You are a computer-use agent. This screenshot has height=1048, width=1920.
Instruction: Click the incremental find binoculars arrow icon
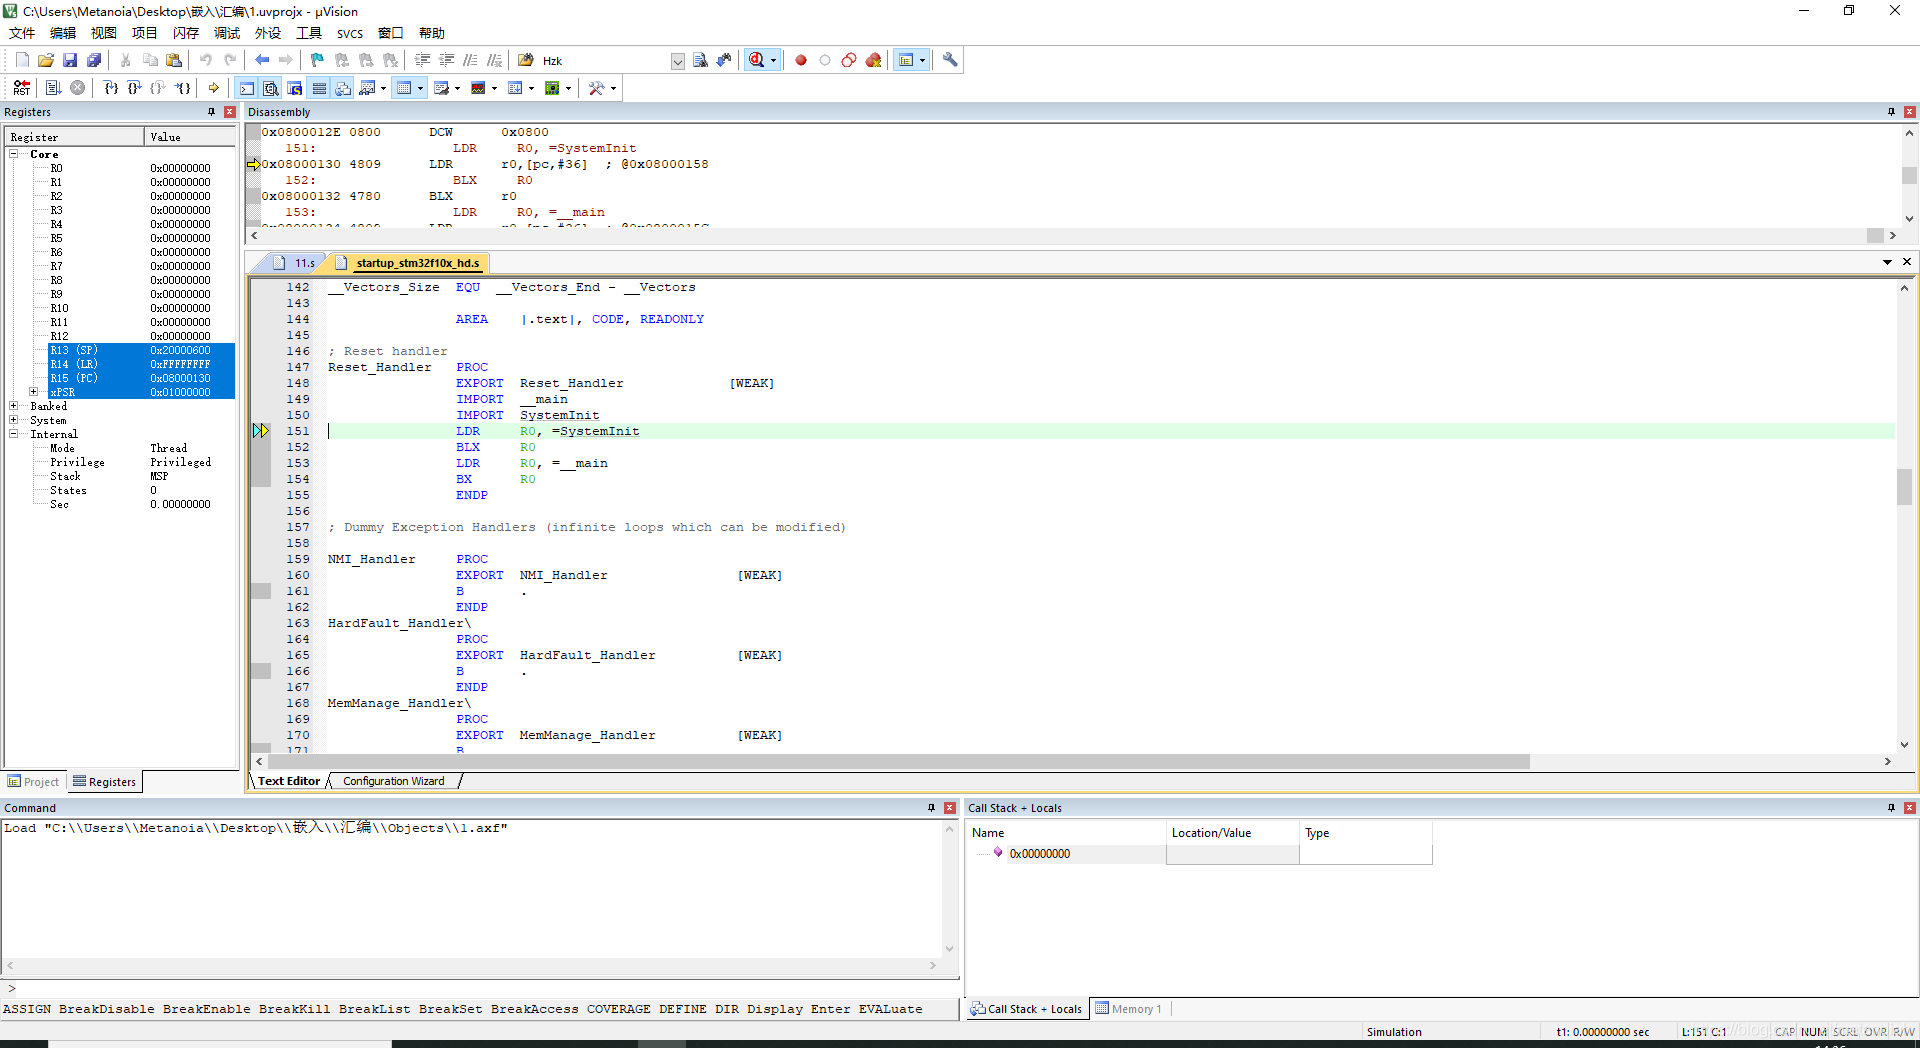click(724, 60)
